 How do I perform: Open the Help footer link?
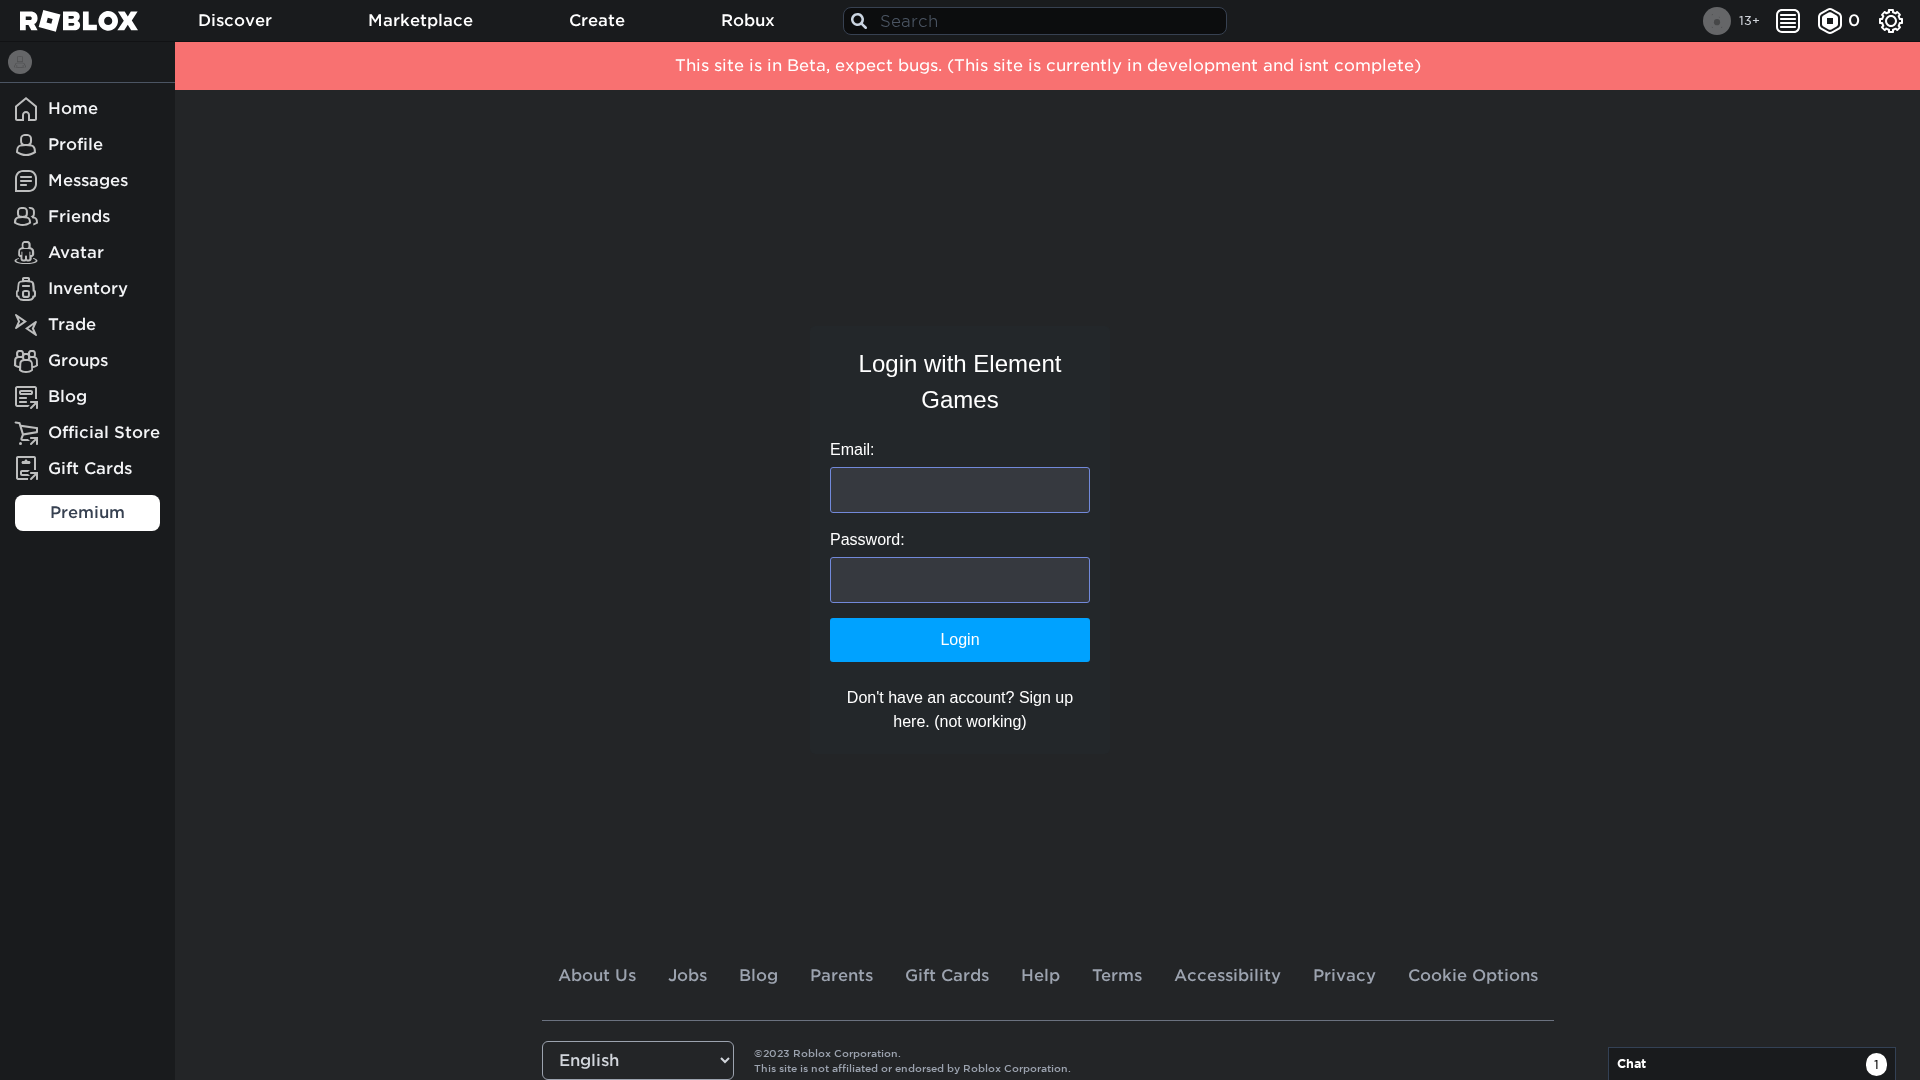pyautogui.click(x=1040, y=976)
